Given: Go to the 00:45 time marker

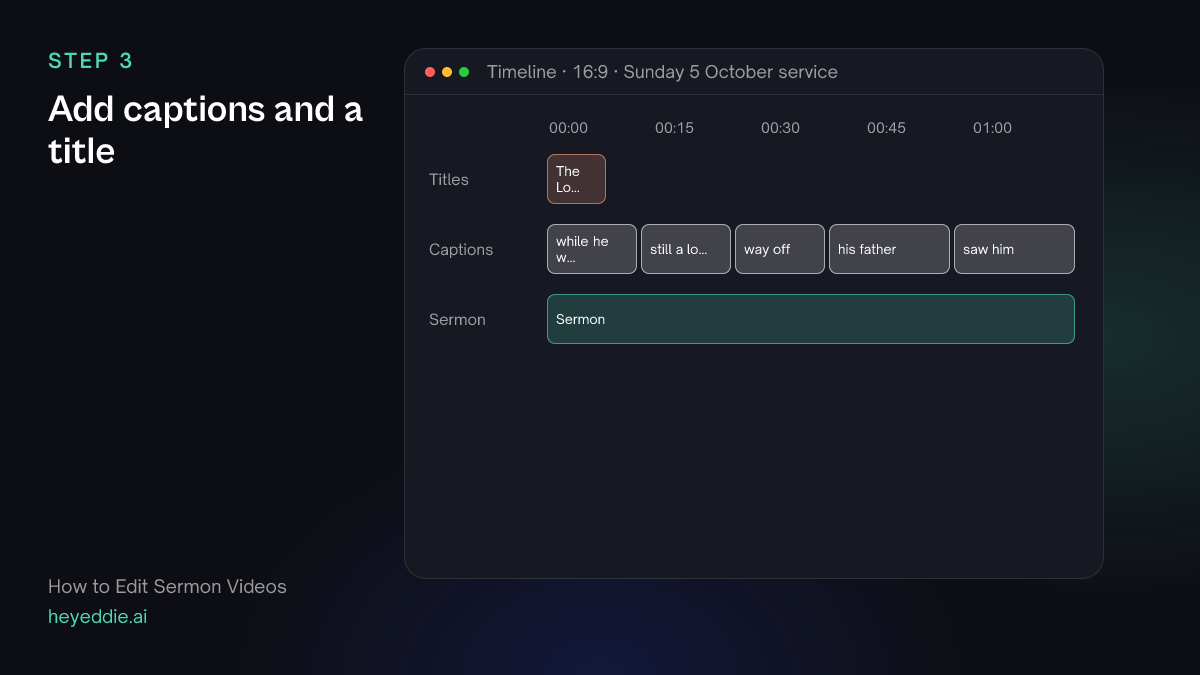Looking at the screenshot, I should 886,128.
